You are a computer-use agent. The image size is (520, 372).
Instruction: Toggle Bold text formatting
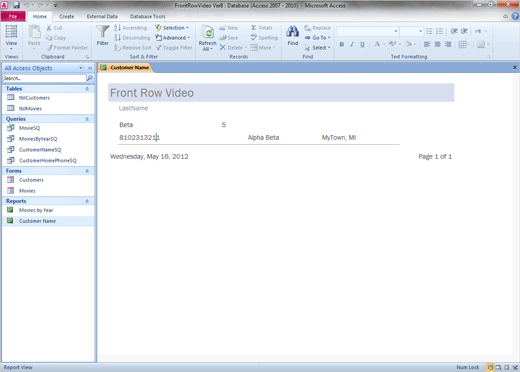pyautogui.click(x=342, y=44)
